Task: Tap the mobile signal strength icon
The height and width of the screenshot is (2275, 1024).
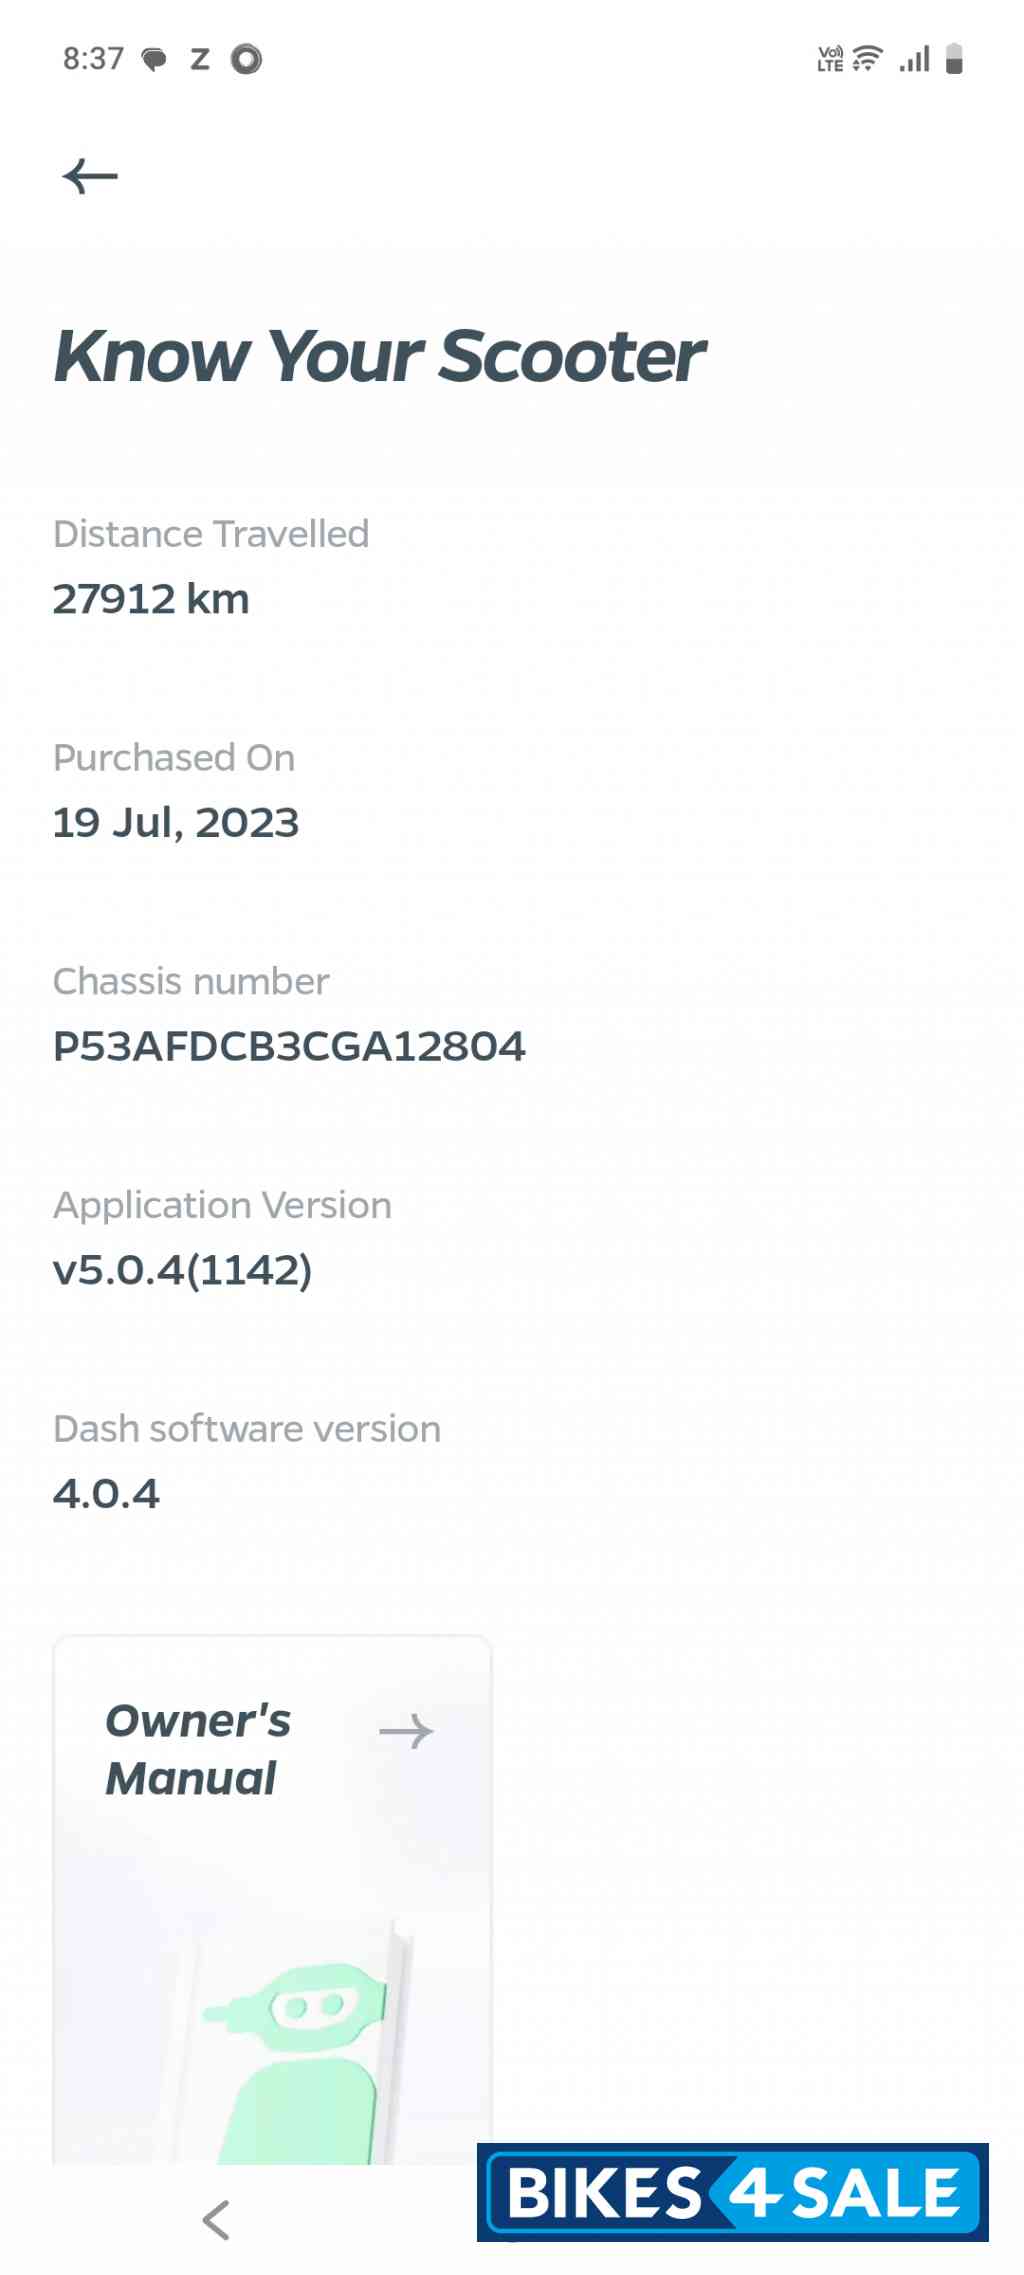Action: 914,60
